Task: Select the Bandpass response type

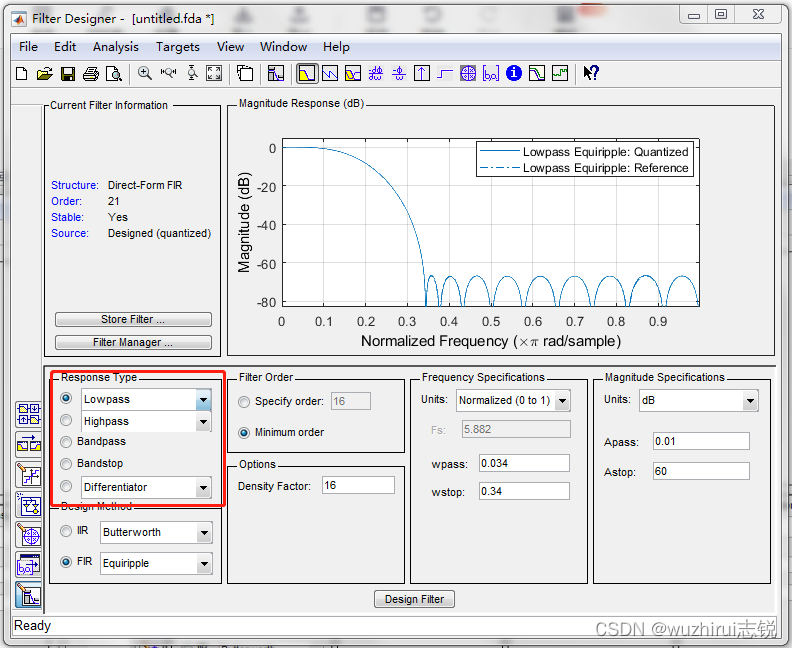Action: tap(66, 442)
